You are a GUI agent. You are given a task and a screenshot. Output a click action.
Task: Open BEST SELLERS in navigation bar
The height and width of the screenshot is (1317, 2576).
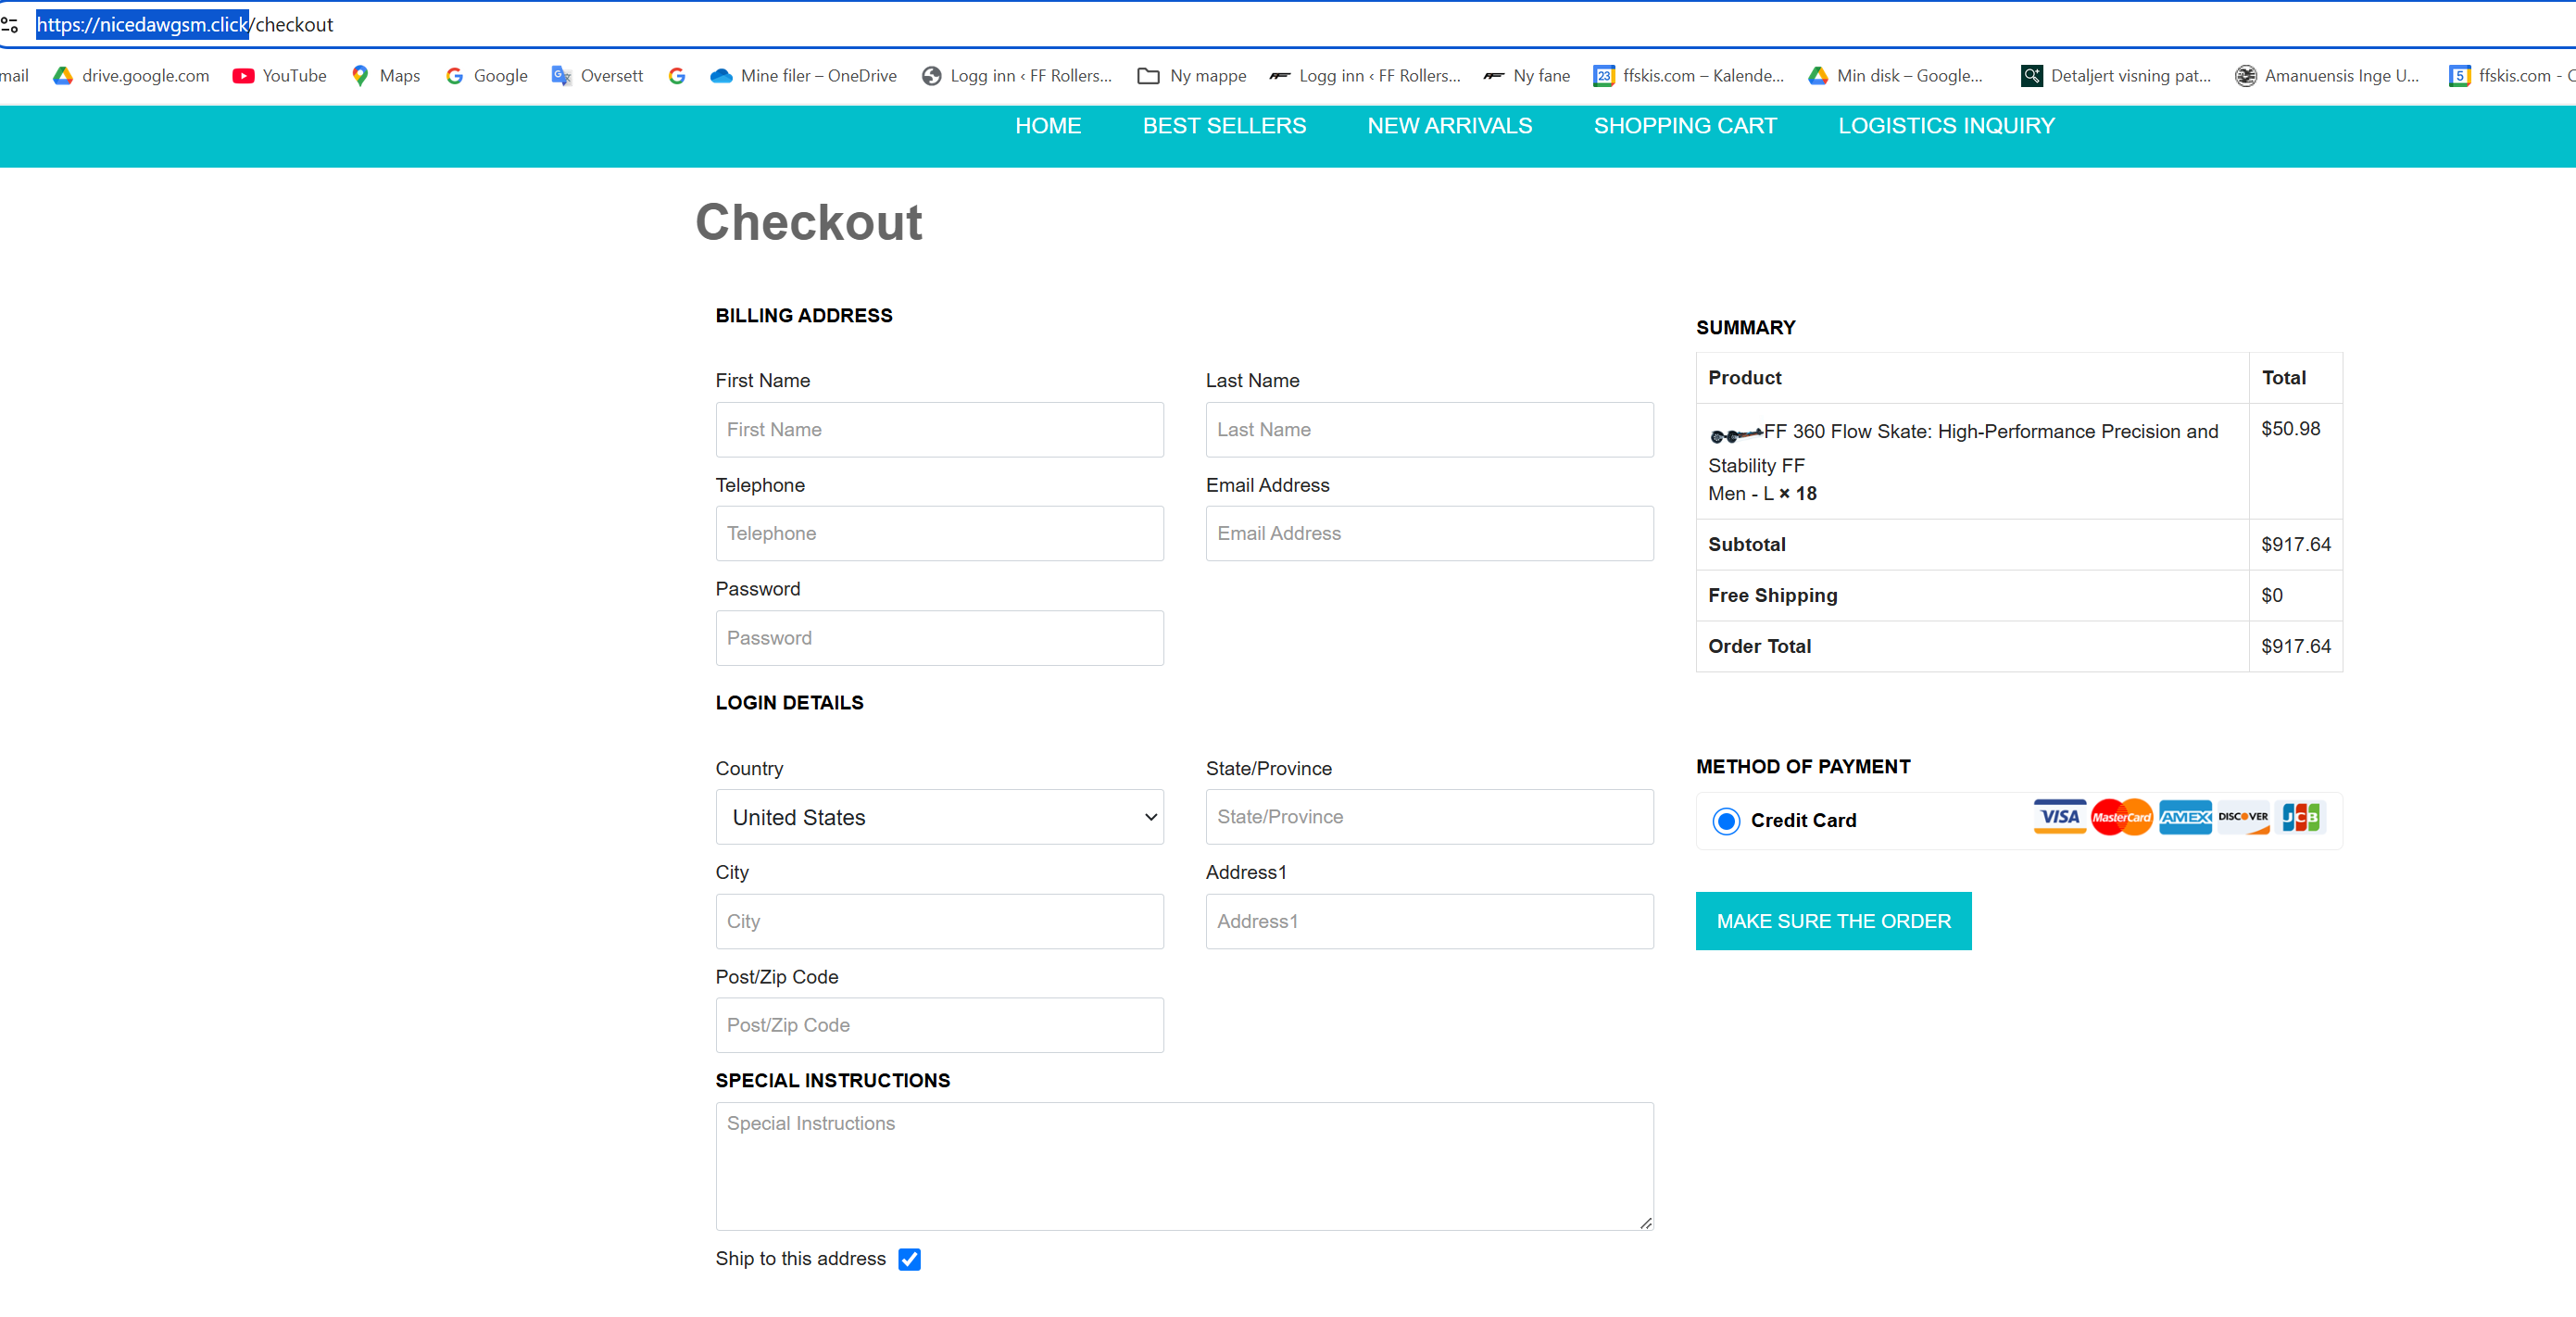(1224, 126)
